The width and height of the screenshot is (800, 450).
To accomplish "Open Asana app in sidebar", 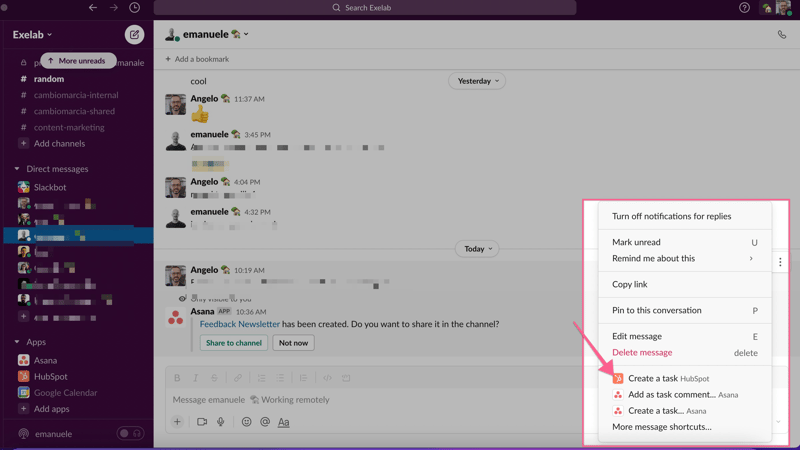I will tap(45, 360).
